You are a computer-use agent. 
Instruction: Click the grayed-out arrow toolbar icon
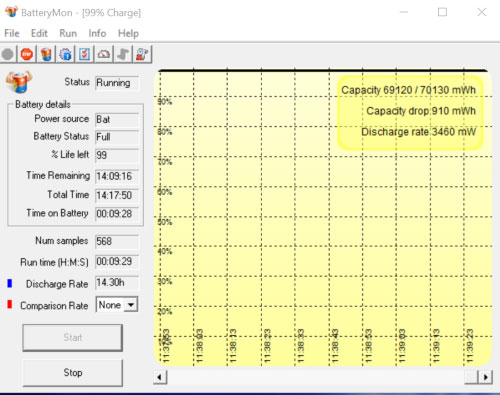point(123,54)
